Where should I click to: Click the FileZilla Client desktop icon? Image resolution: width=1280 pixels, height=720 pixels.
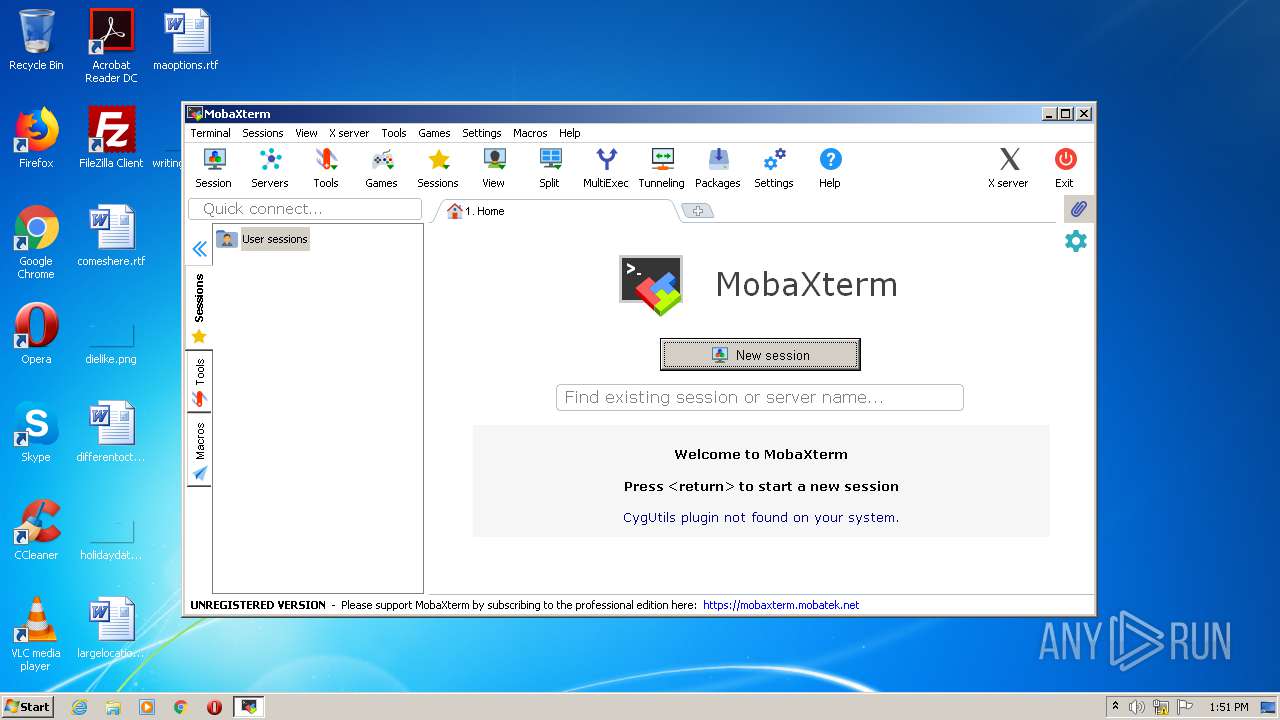[111, 138]
